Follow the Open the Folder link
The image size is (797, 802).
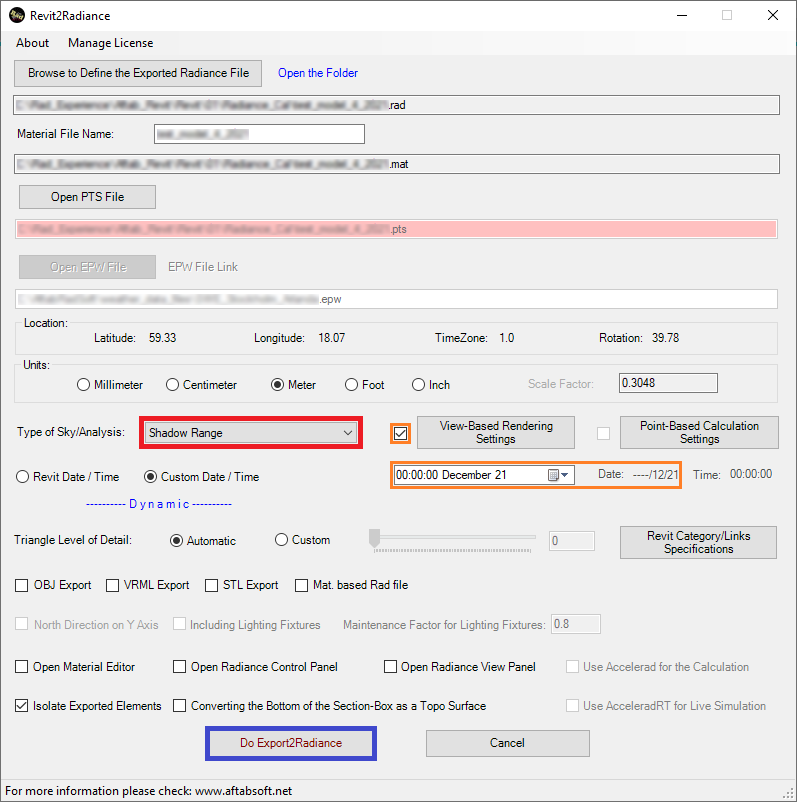coord(318,73)
